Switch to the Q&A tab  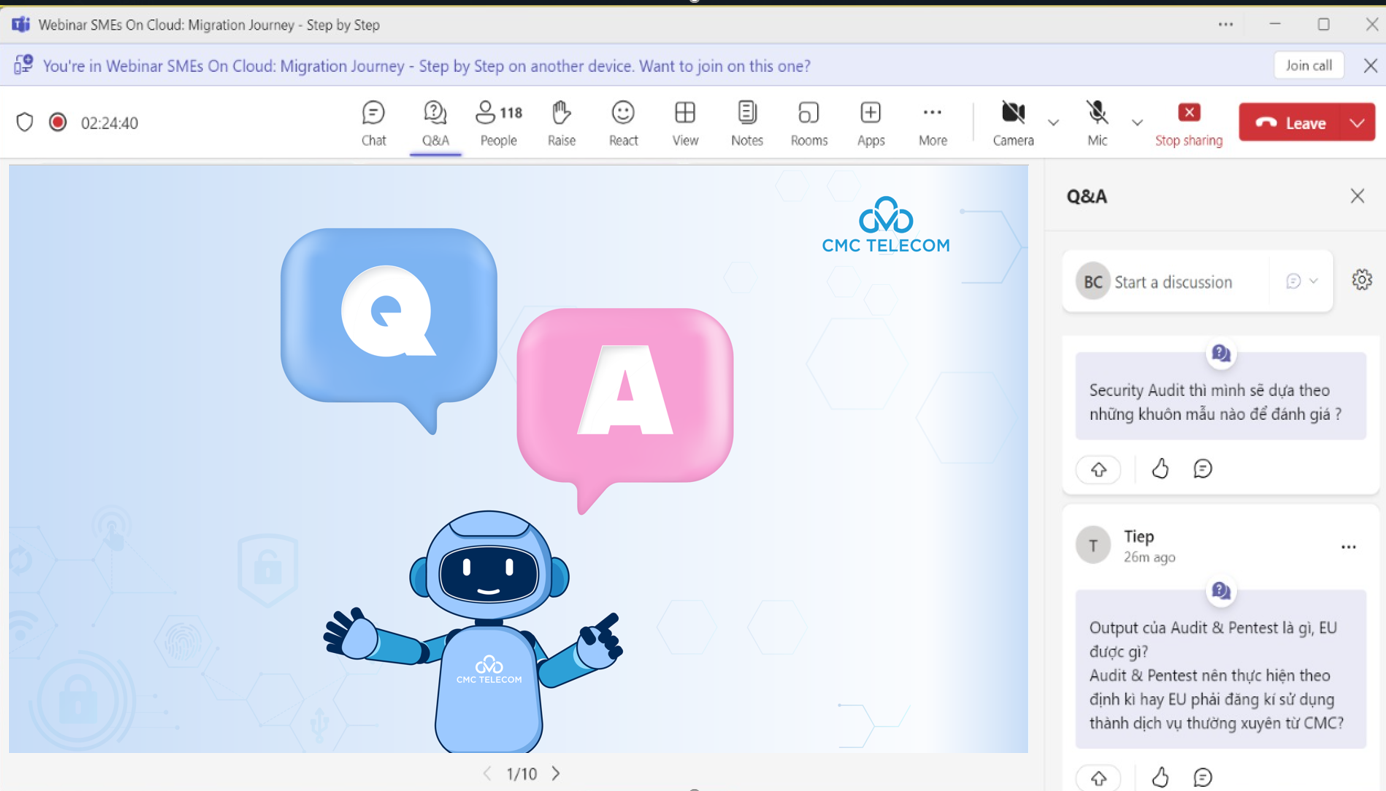(x=435, y=123)
